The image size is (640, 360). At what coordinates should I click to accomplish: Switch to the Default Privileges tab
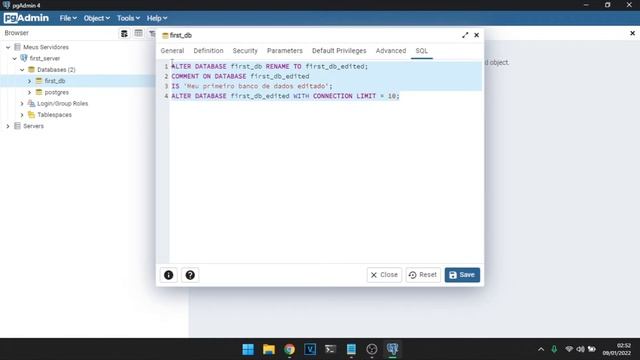(x=339, y=51)
